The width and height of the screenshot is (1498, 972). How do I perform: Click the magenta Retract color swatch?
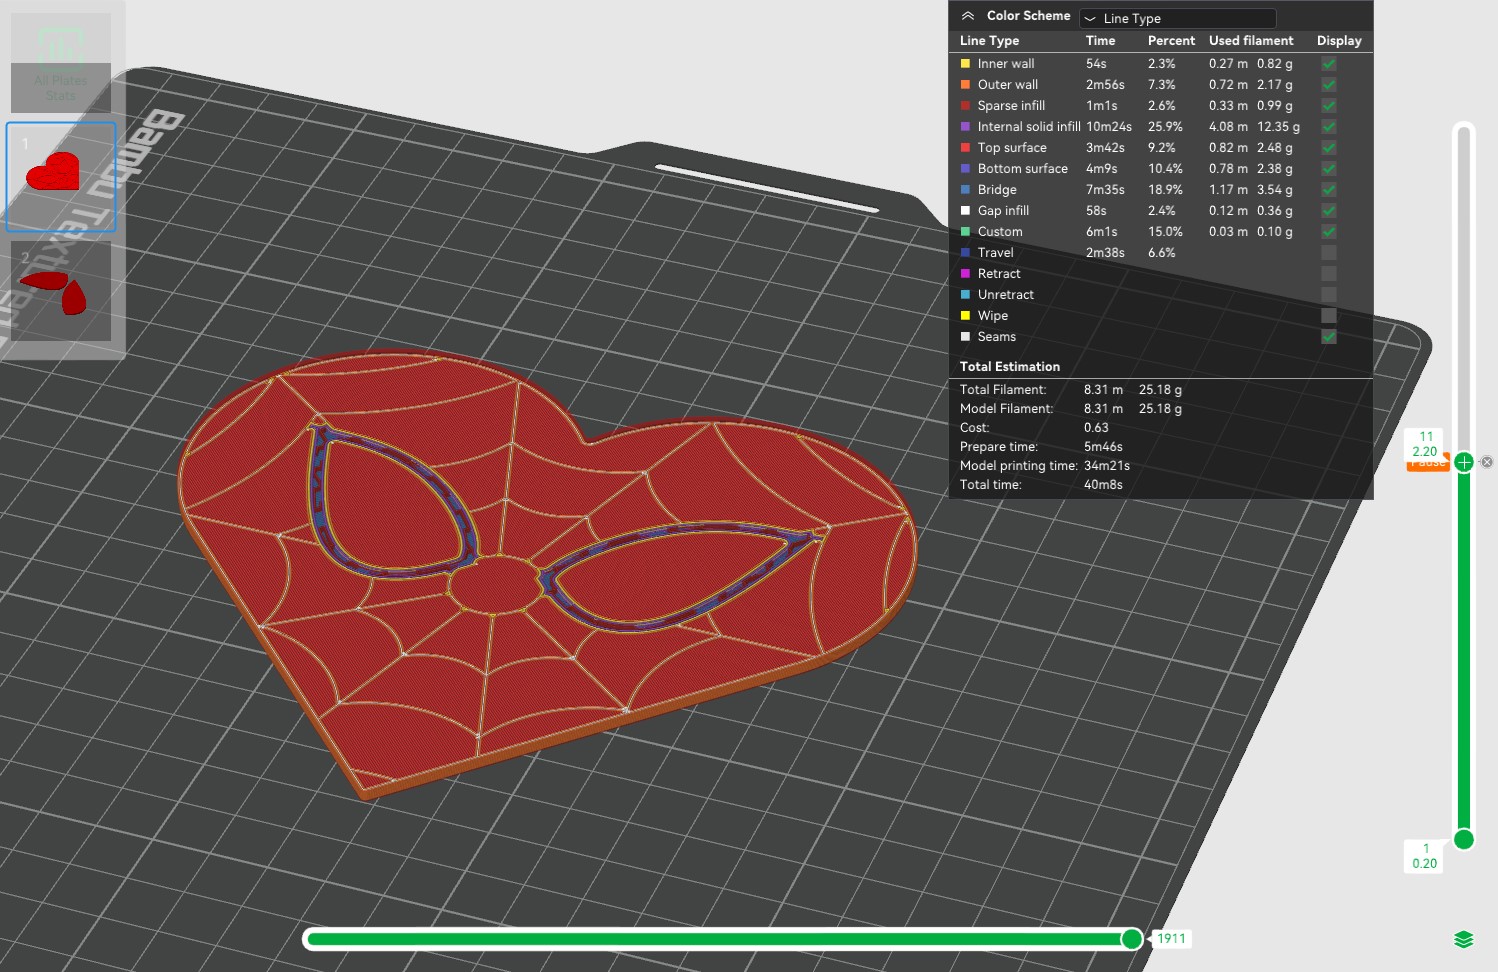coord(965,273)
